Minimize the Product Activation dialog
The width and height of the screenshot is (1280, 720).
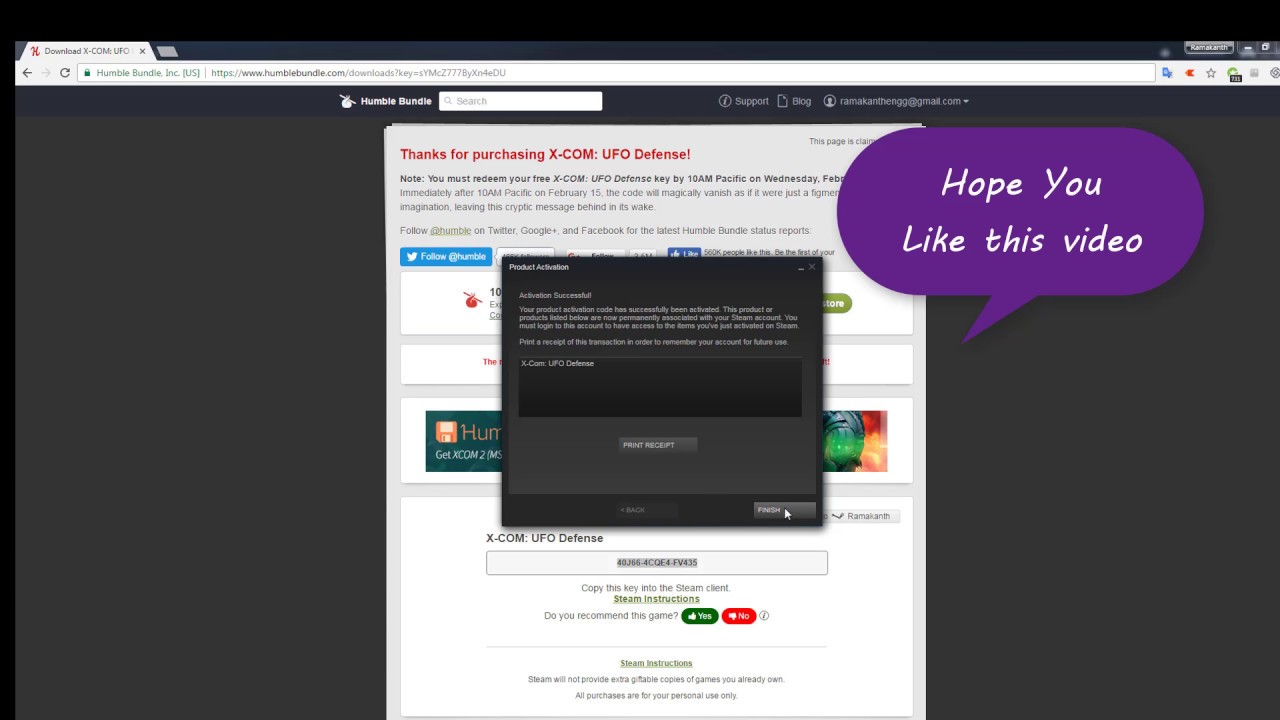pyautogui.click(x=800, y=267)
